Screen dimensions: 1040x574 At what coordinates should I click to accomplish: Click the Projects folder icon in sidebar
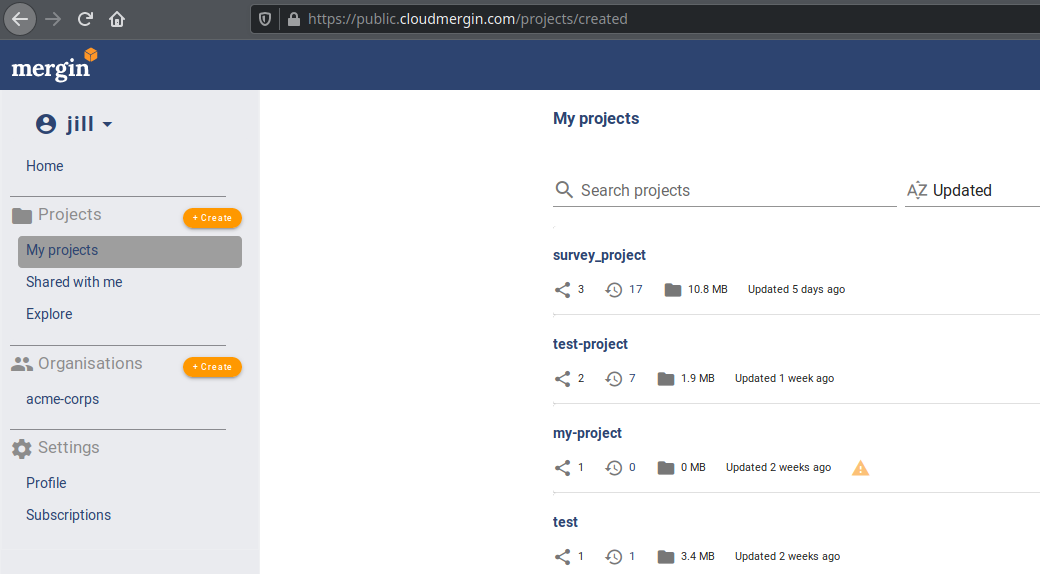point(22,216)
